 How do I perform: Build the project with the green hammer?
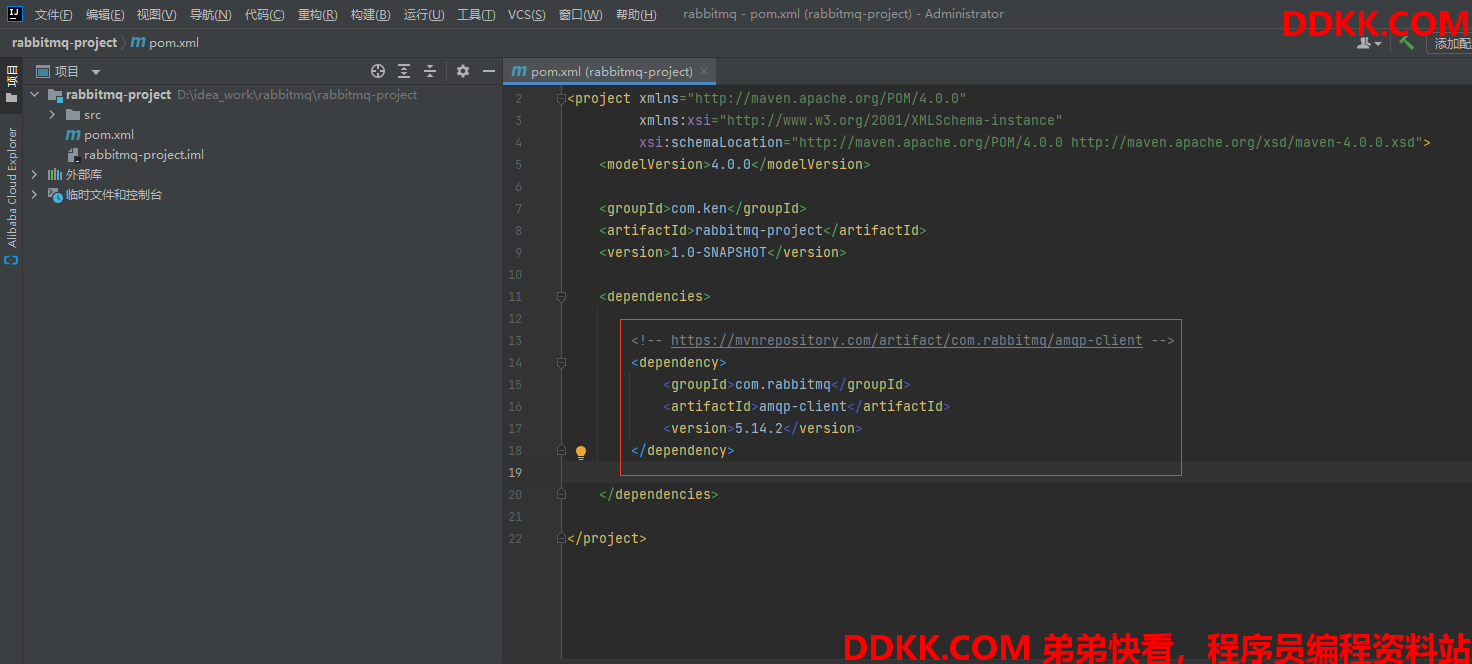point(1406,43)
